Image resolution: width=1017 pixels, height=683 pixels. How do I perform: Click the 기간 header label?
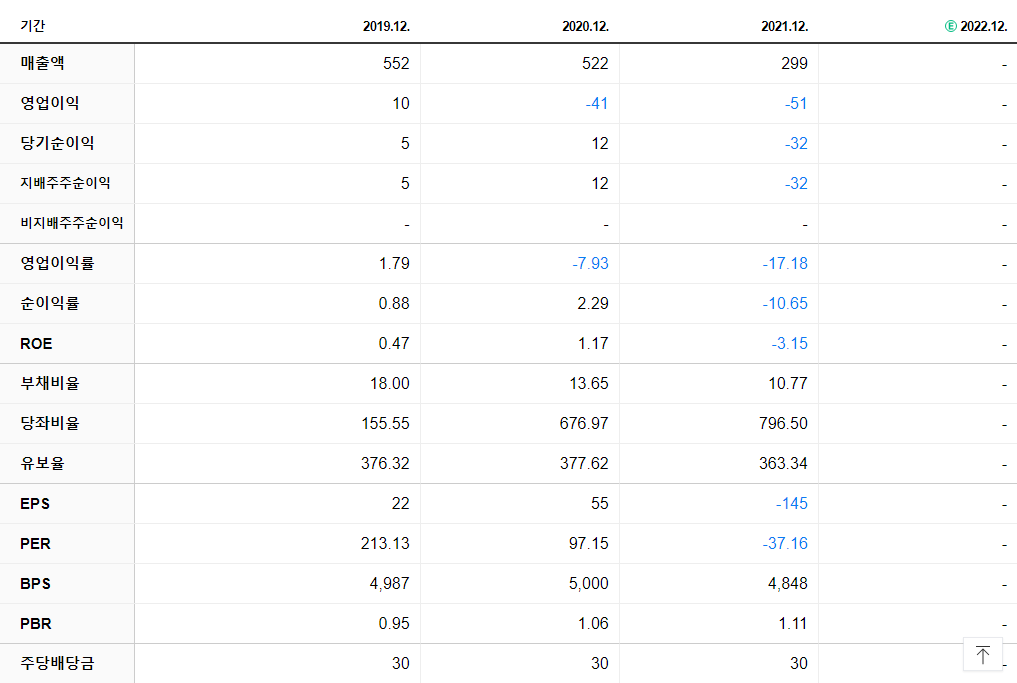coord(32,26)
